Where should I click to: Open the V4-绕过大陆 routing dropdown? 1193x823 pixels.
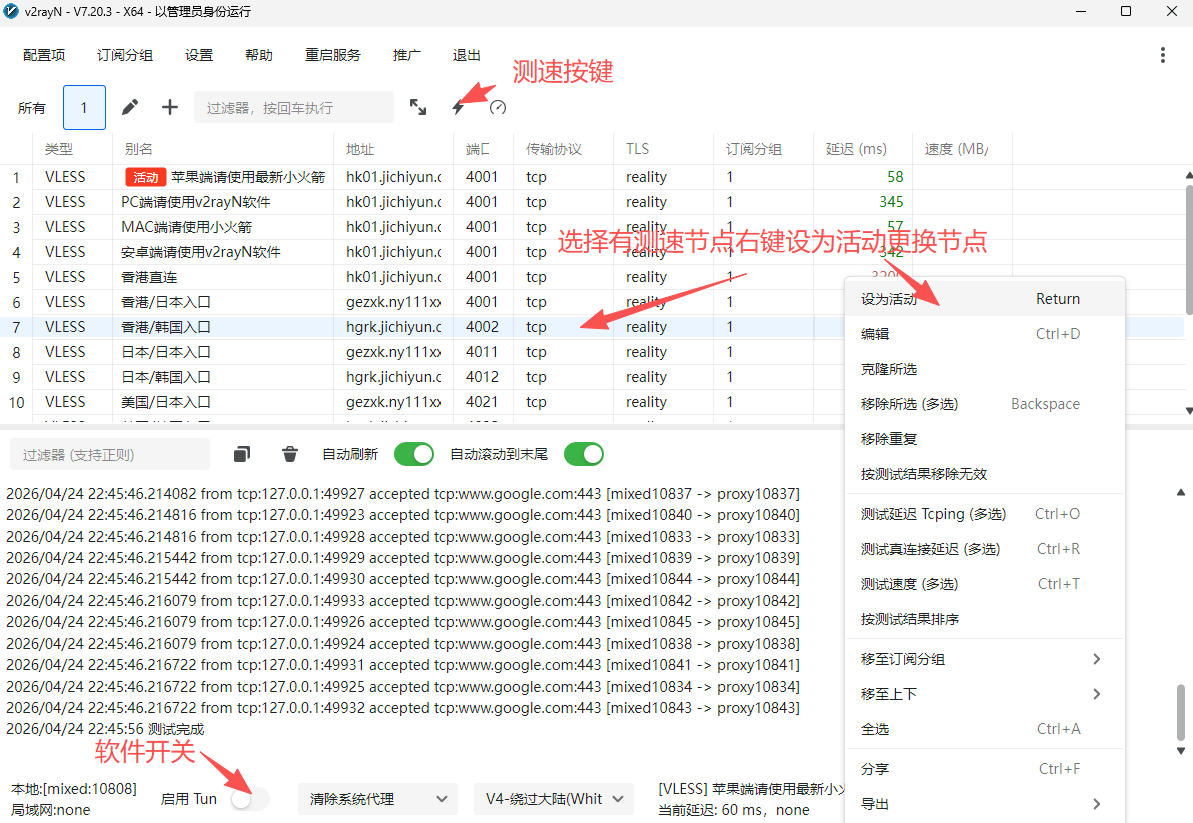tap(554, 799)
